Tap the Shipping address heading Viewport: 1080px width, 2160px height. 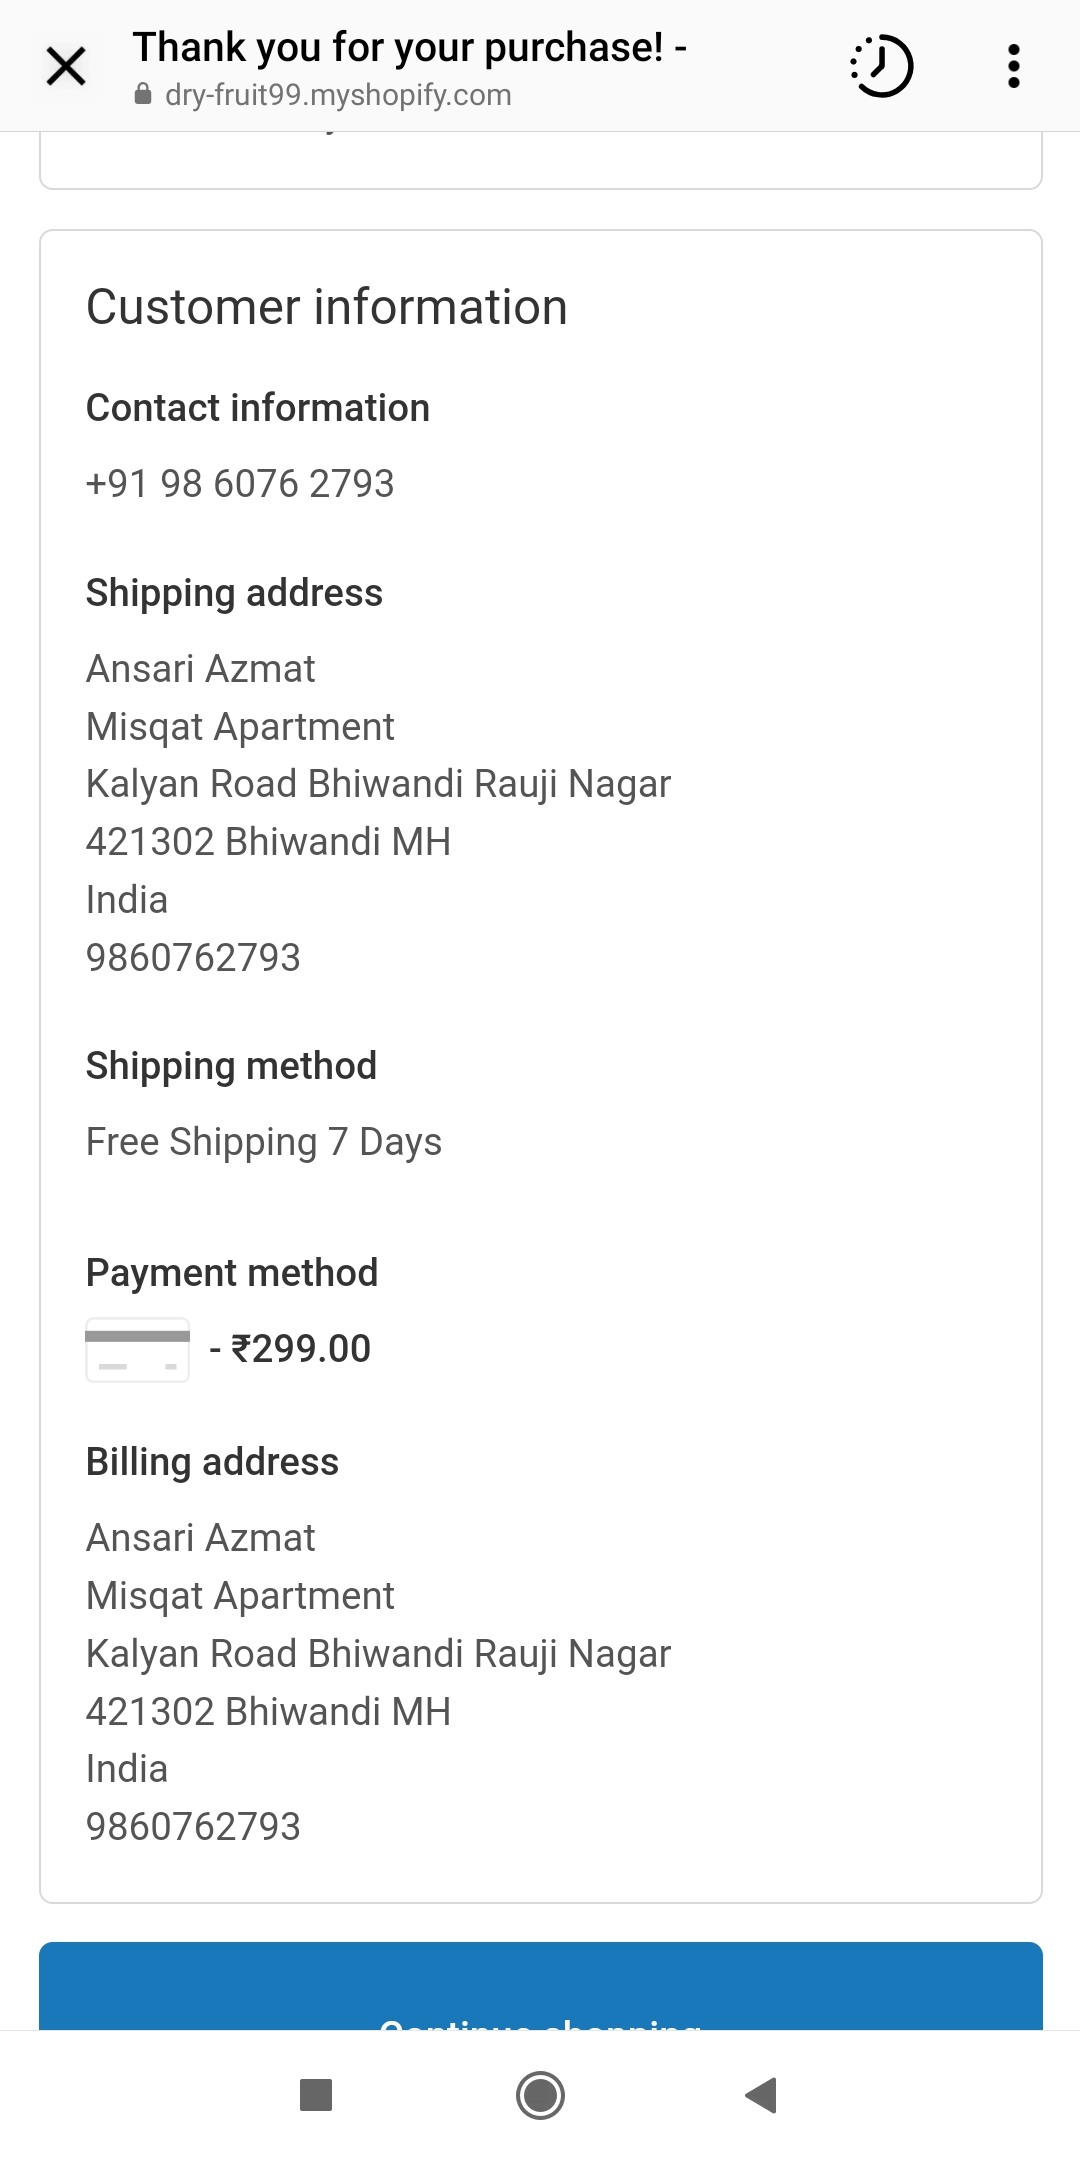pos(234,593)
